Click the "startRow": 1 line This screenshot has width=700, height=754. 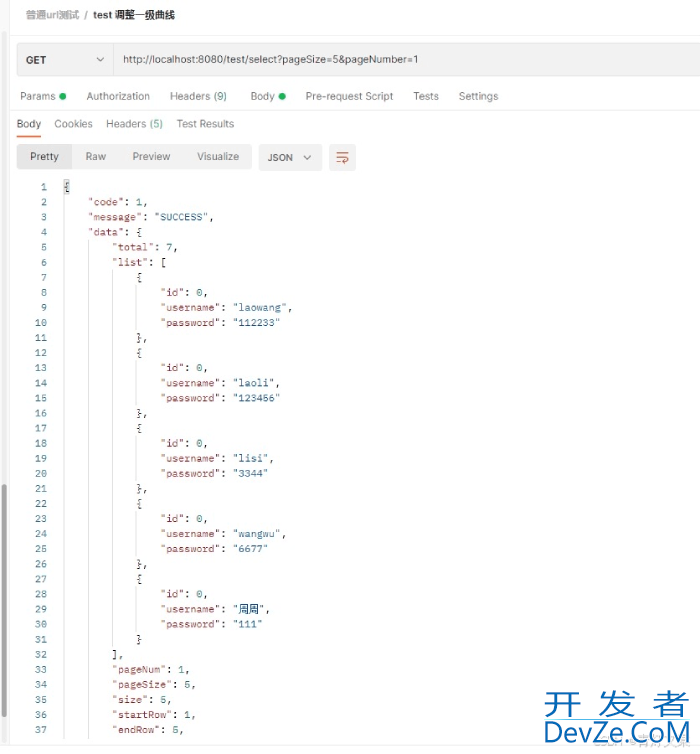[x=154, y=715]
